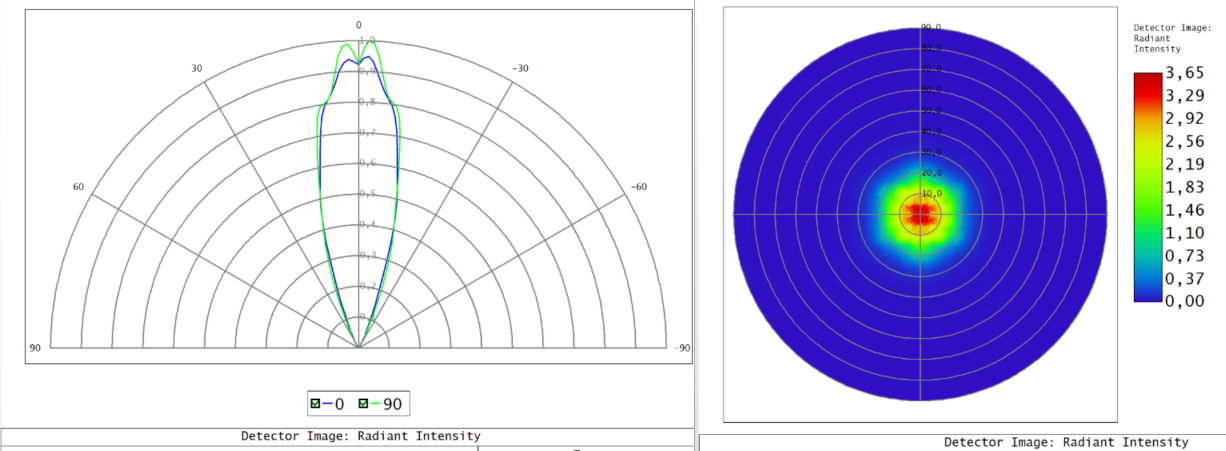Click the legend title 'Detector Image: Radiant Intensity'
1226x451 pixels.
click(1170, 38)
